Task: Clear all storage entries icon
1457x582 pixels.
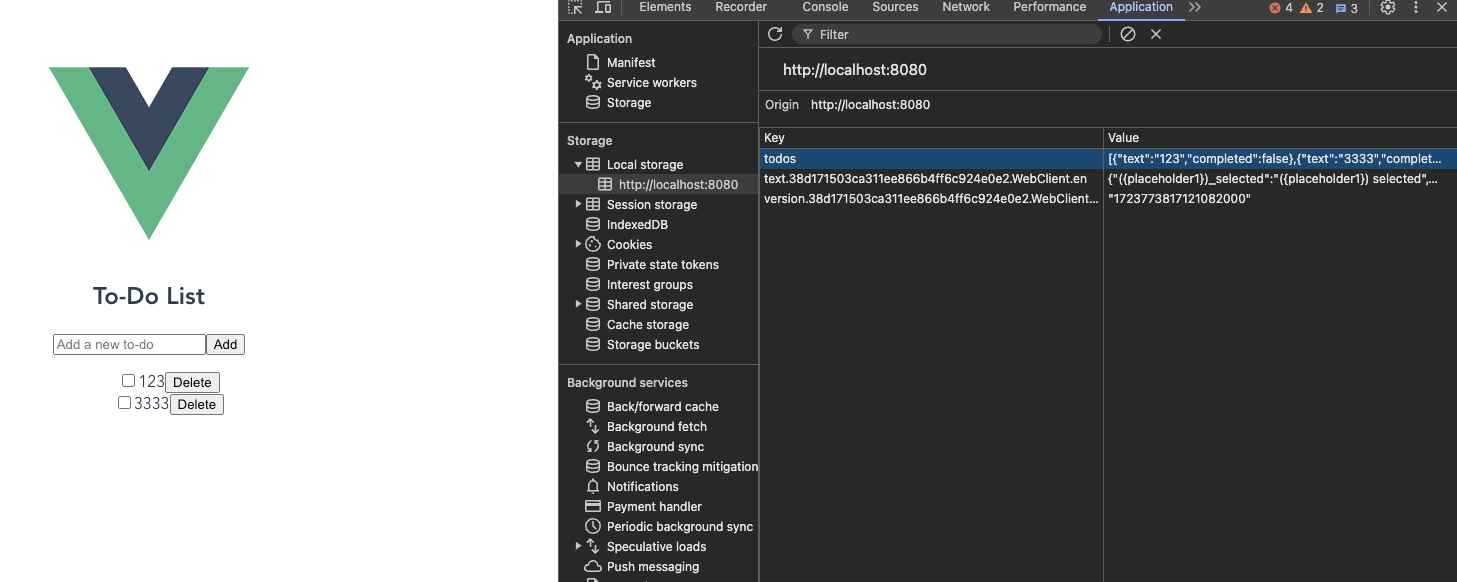Action: click(1128, 34)
